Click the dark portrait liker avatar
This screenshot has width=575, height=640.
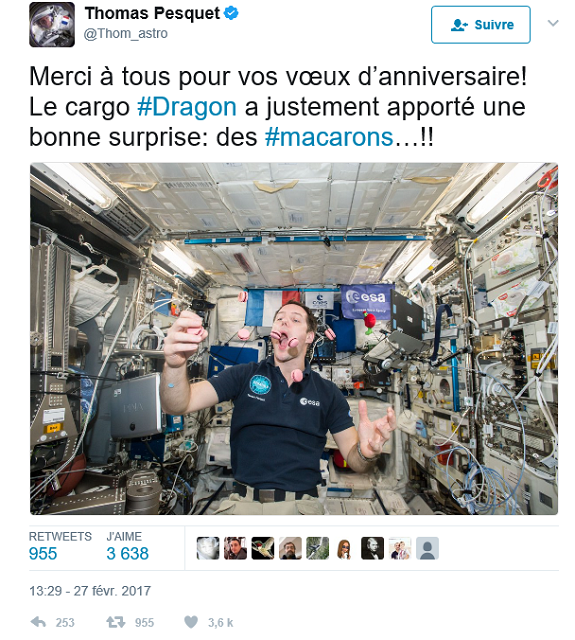coord(372,548)
